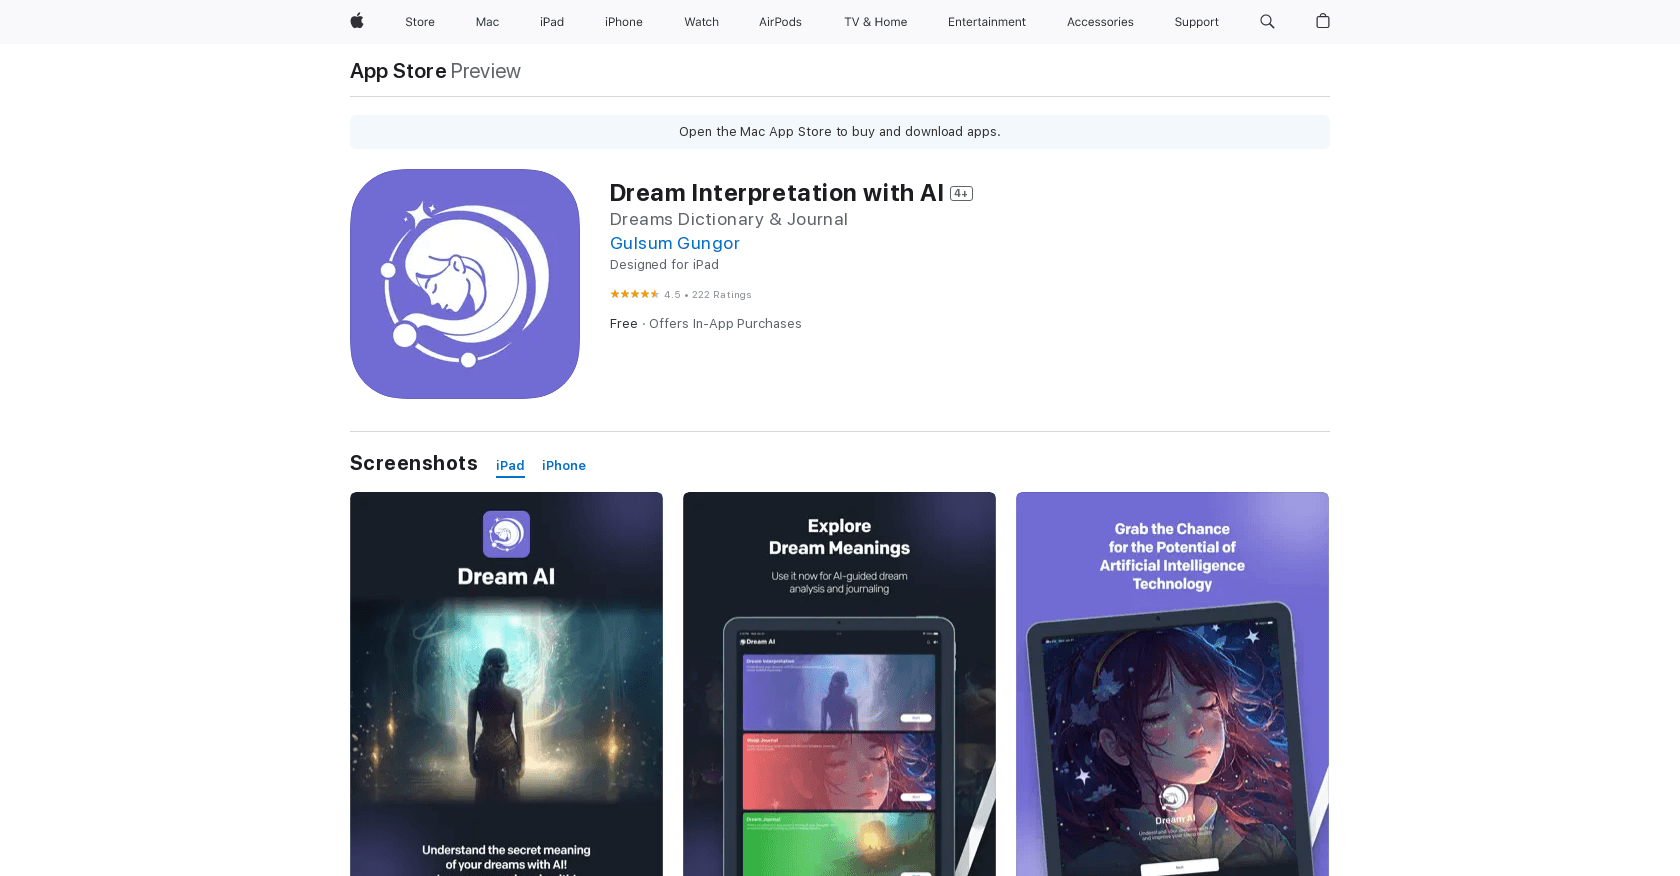This screenshot has width=1680, height=876.
Task: Click the 'Dream Interpretation with AI' title
Action: click(x=777, y=193)
